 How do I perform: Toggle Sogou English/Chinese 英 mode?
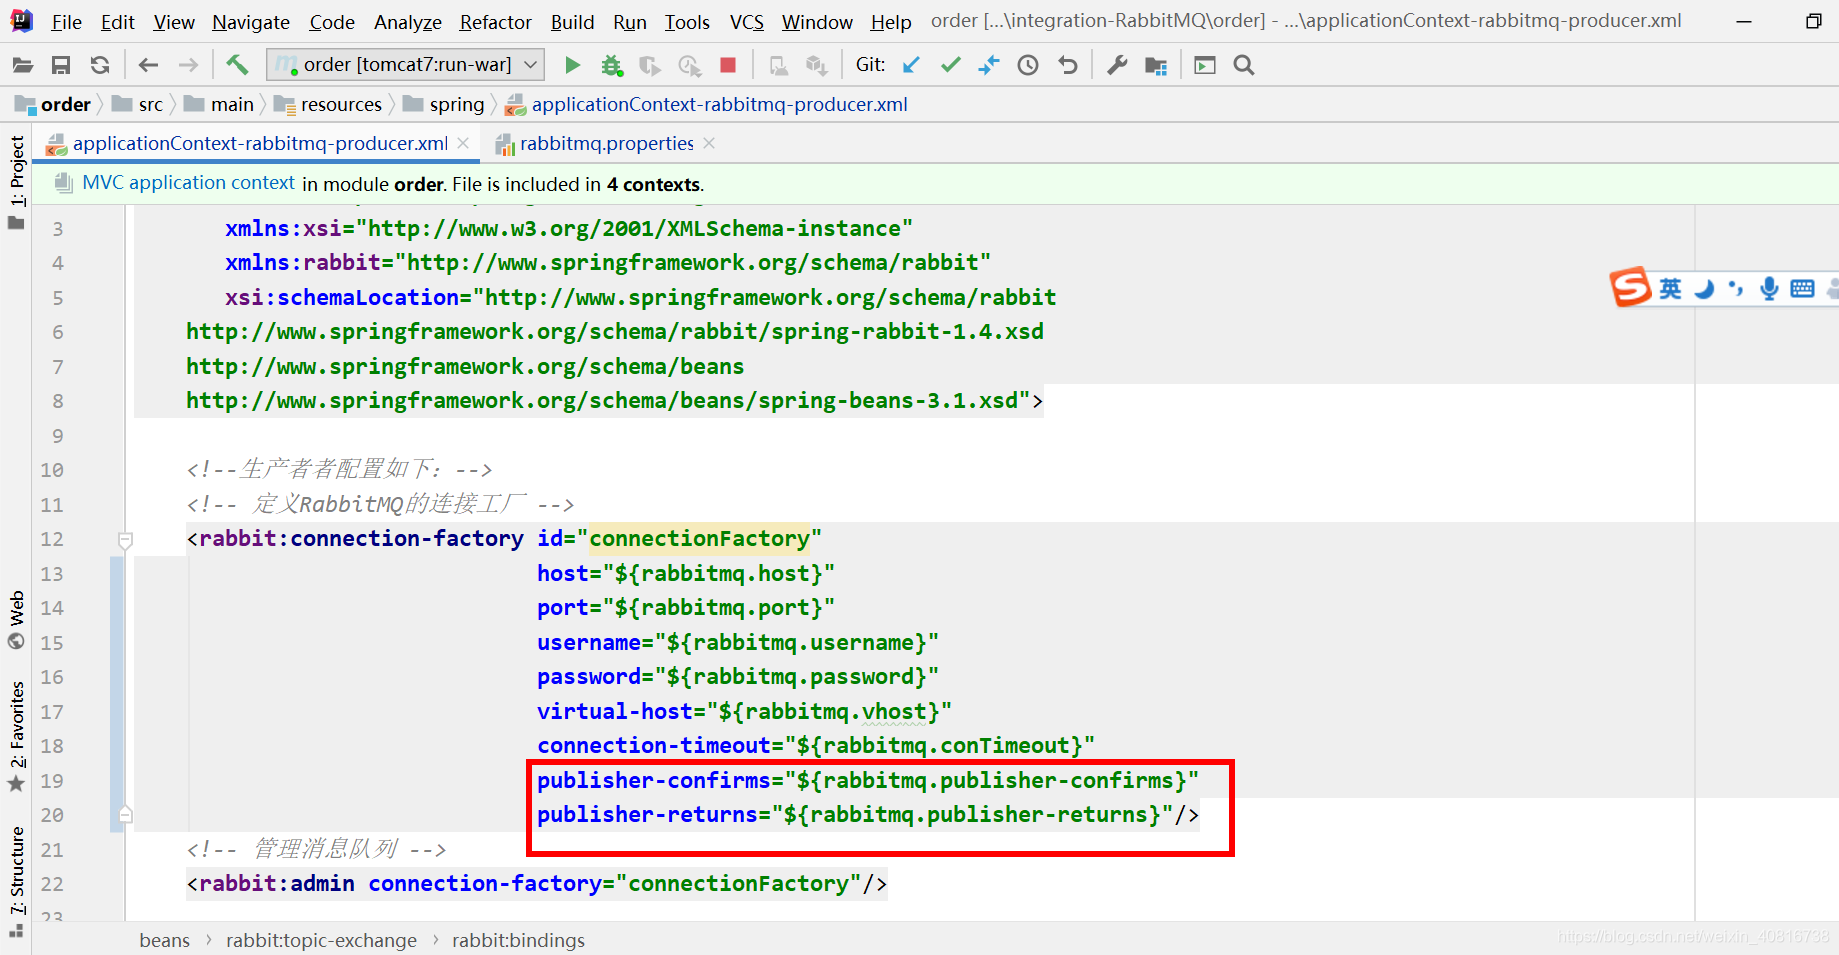click(1671, 289)
